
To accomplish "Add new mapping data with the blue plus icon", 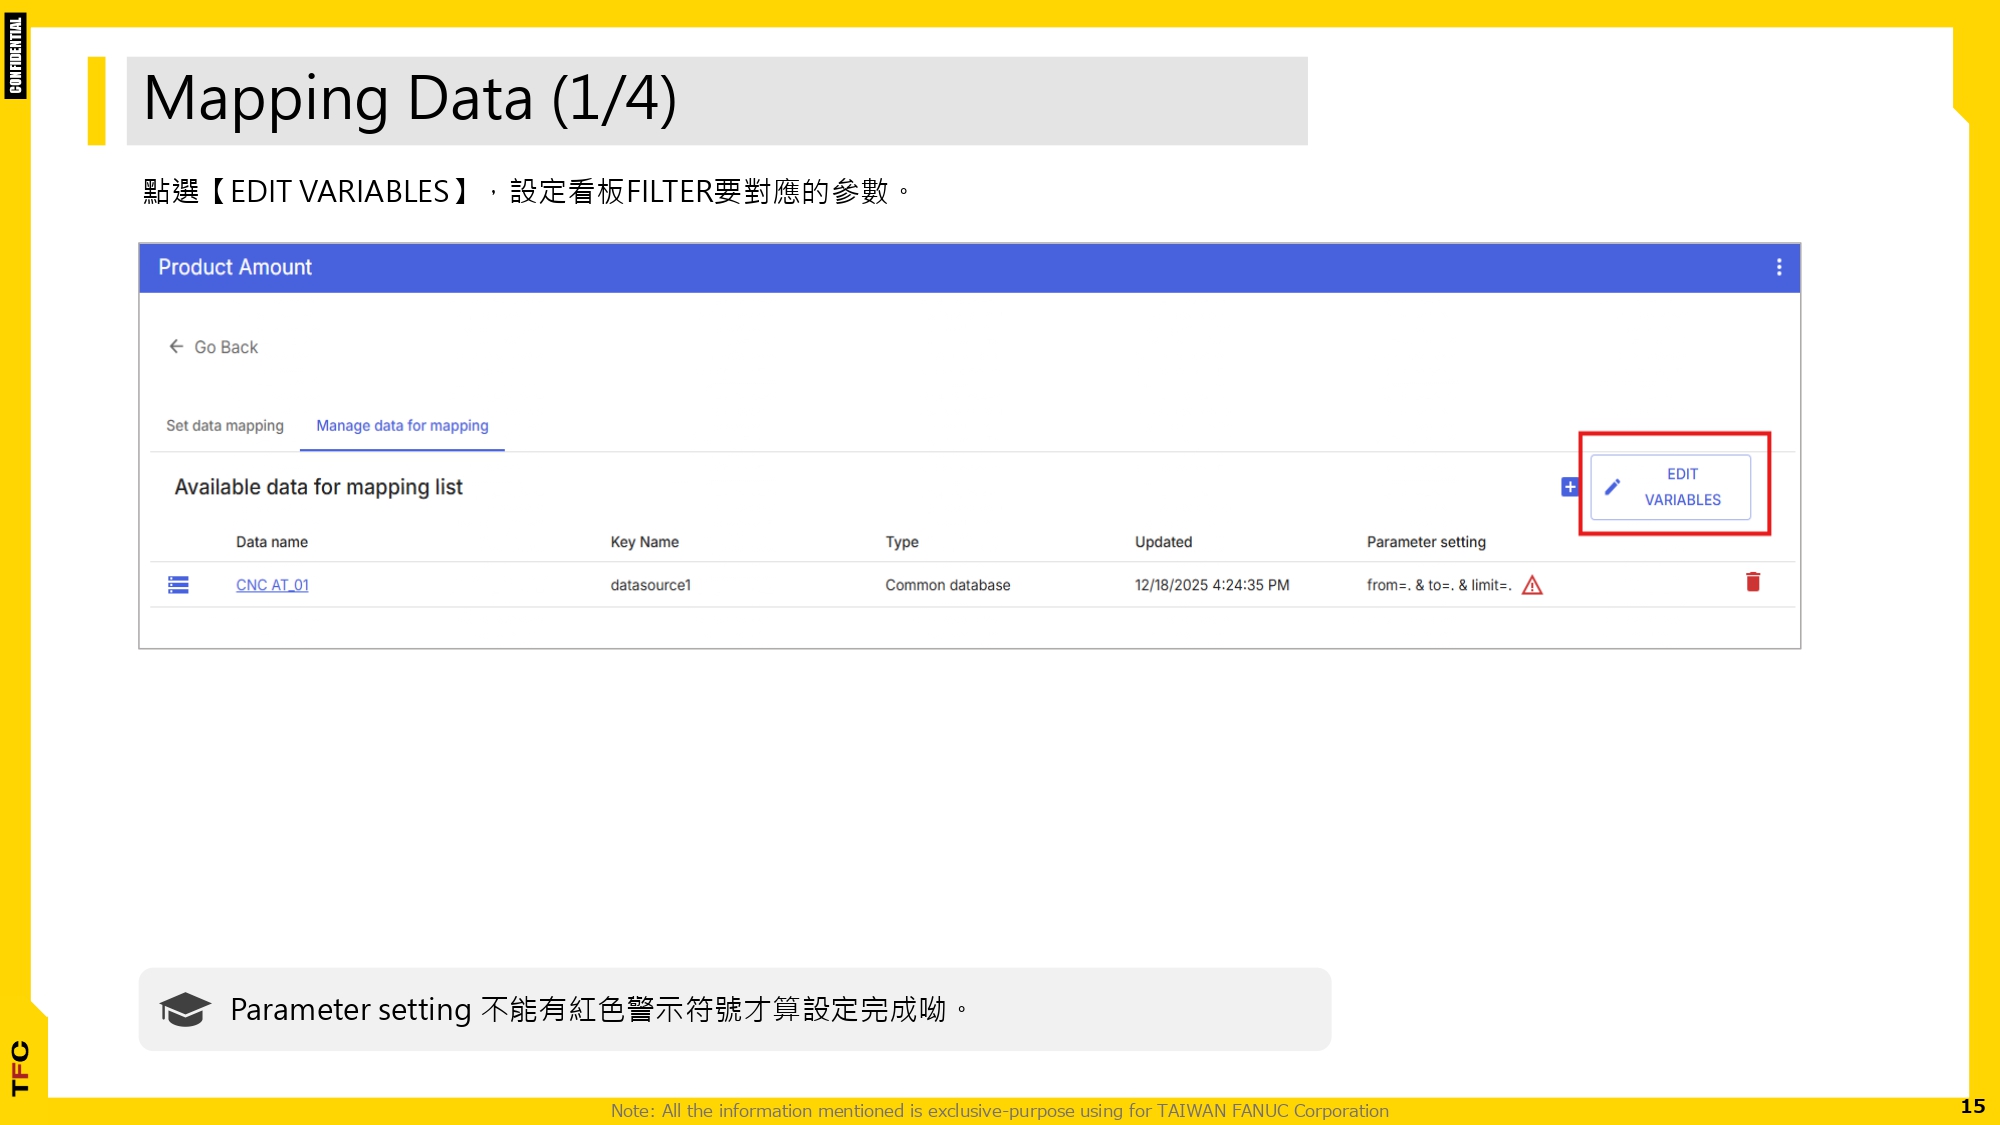I will click(1569, 487).
